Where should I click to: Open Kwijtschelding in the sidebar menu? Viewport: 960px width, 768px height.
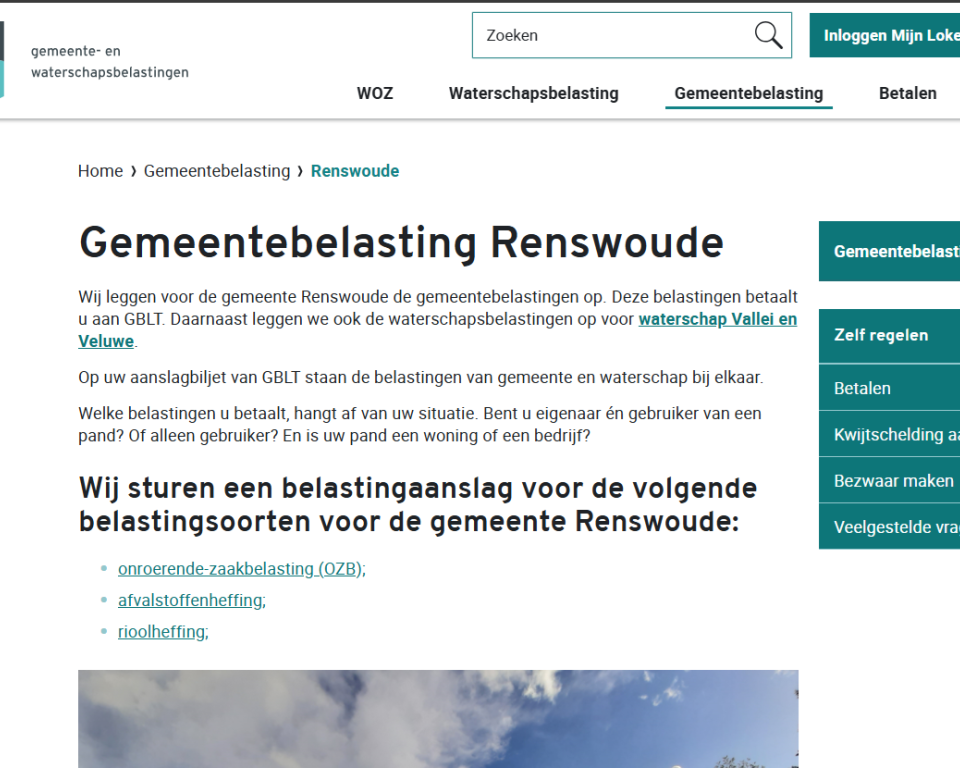(890, 435)
